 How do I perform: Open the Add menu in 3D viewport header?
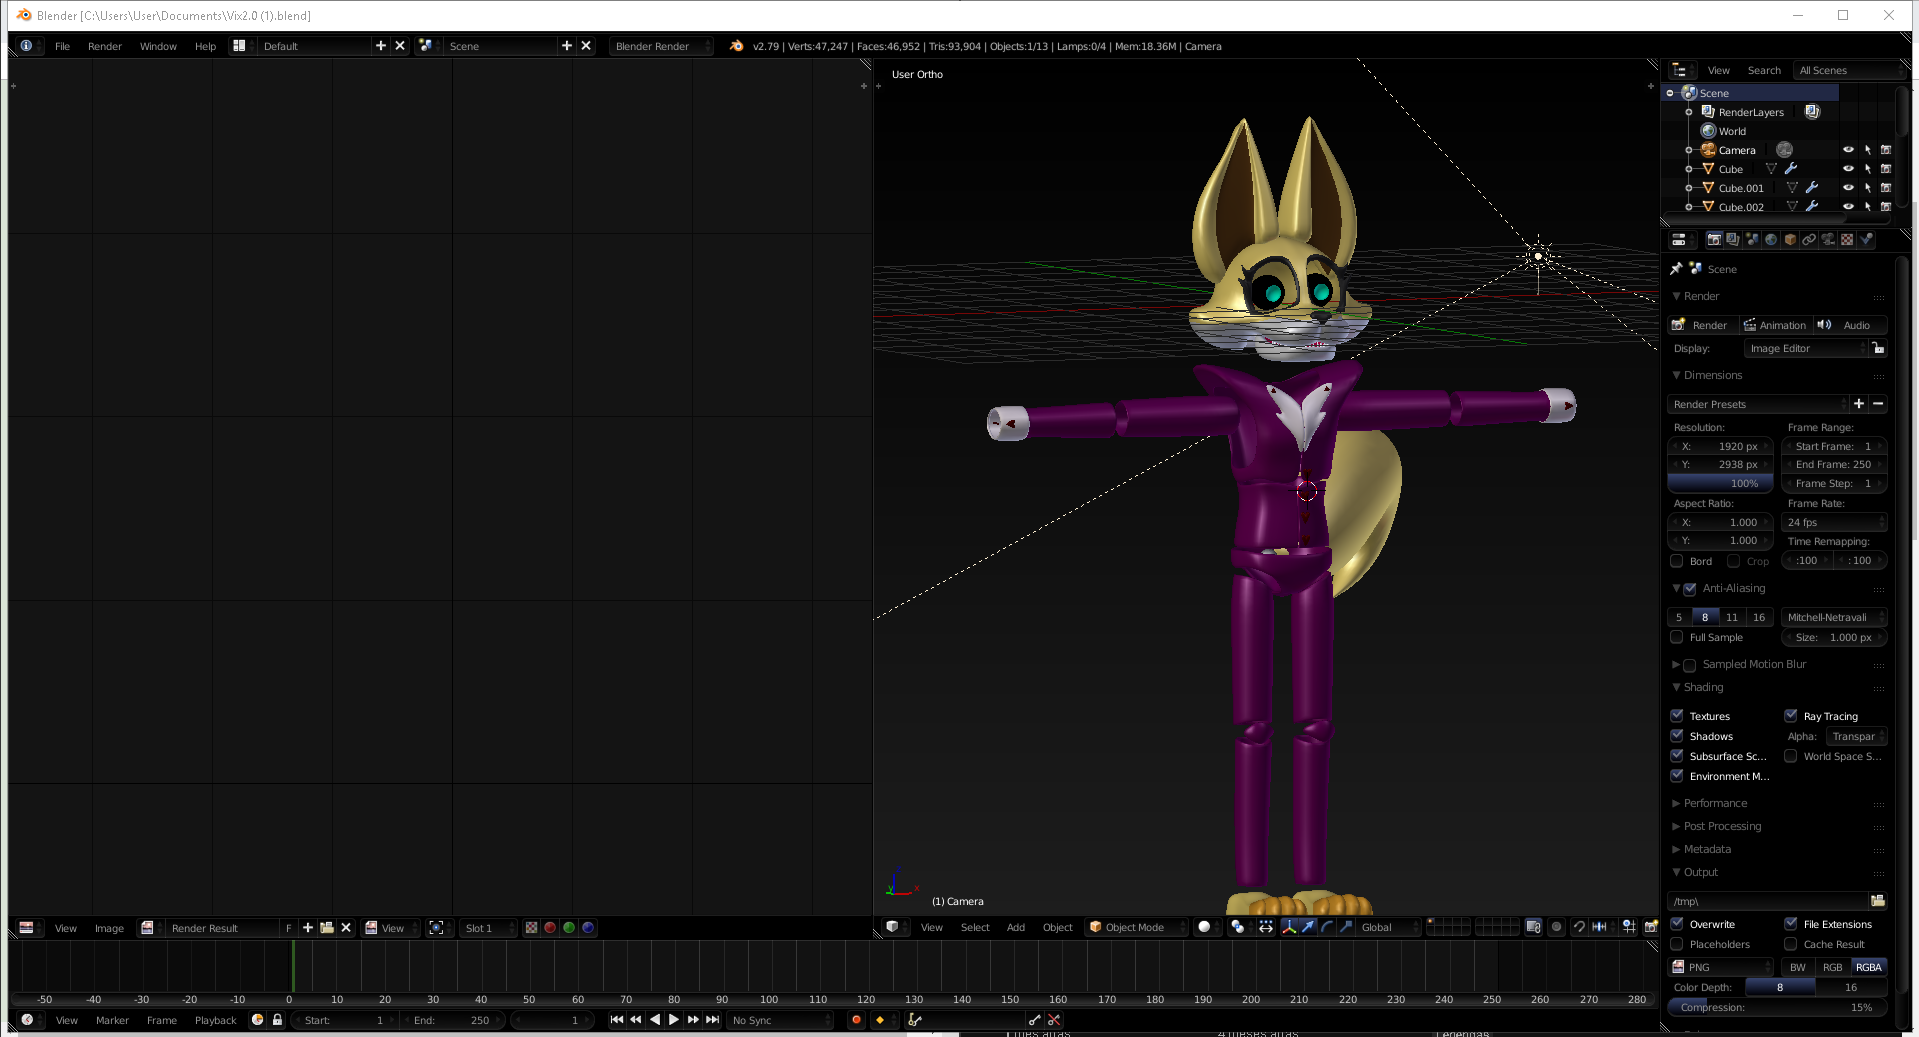[x=1015, y=927]
